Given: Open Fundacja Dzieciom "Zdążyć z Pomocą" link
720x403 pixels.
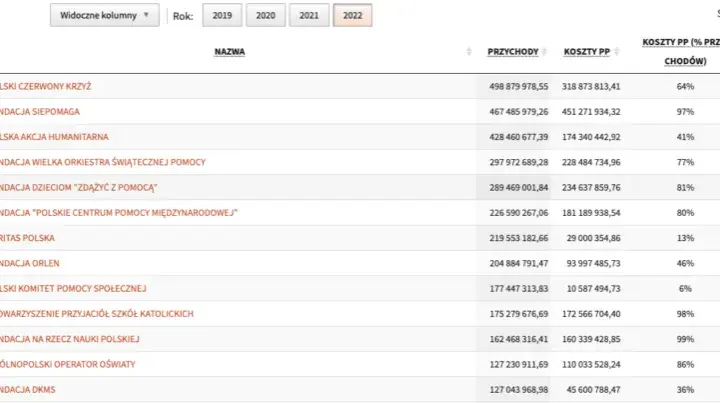Looking at the screenshot, I should [79, 187].
